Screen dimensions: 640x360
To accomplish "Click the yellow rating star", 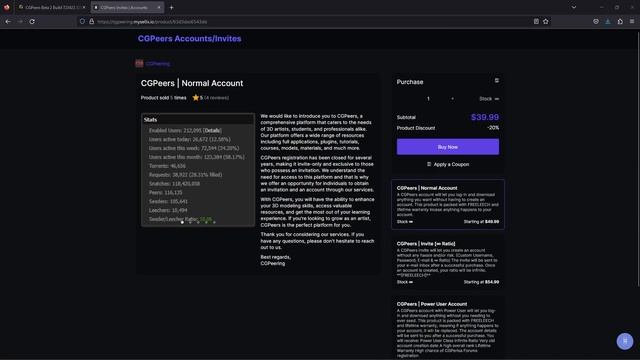I will (x=196, y=98).
